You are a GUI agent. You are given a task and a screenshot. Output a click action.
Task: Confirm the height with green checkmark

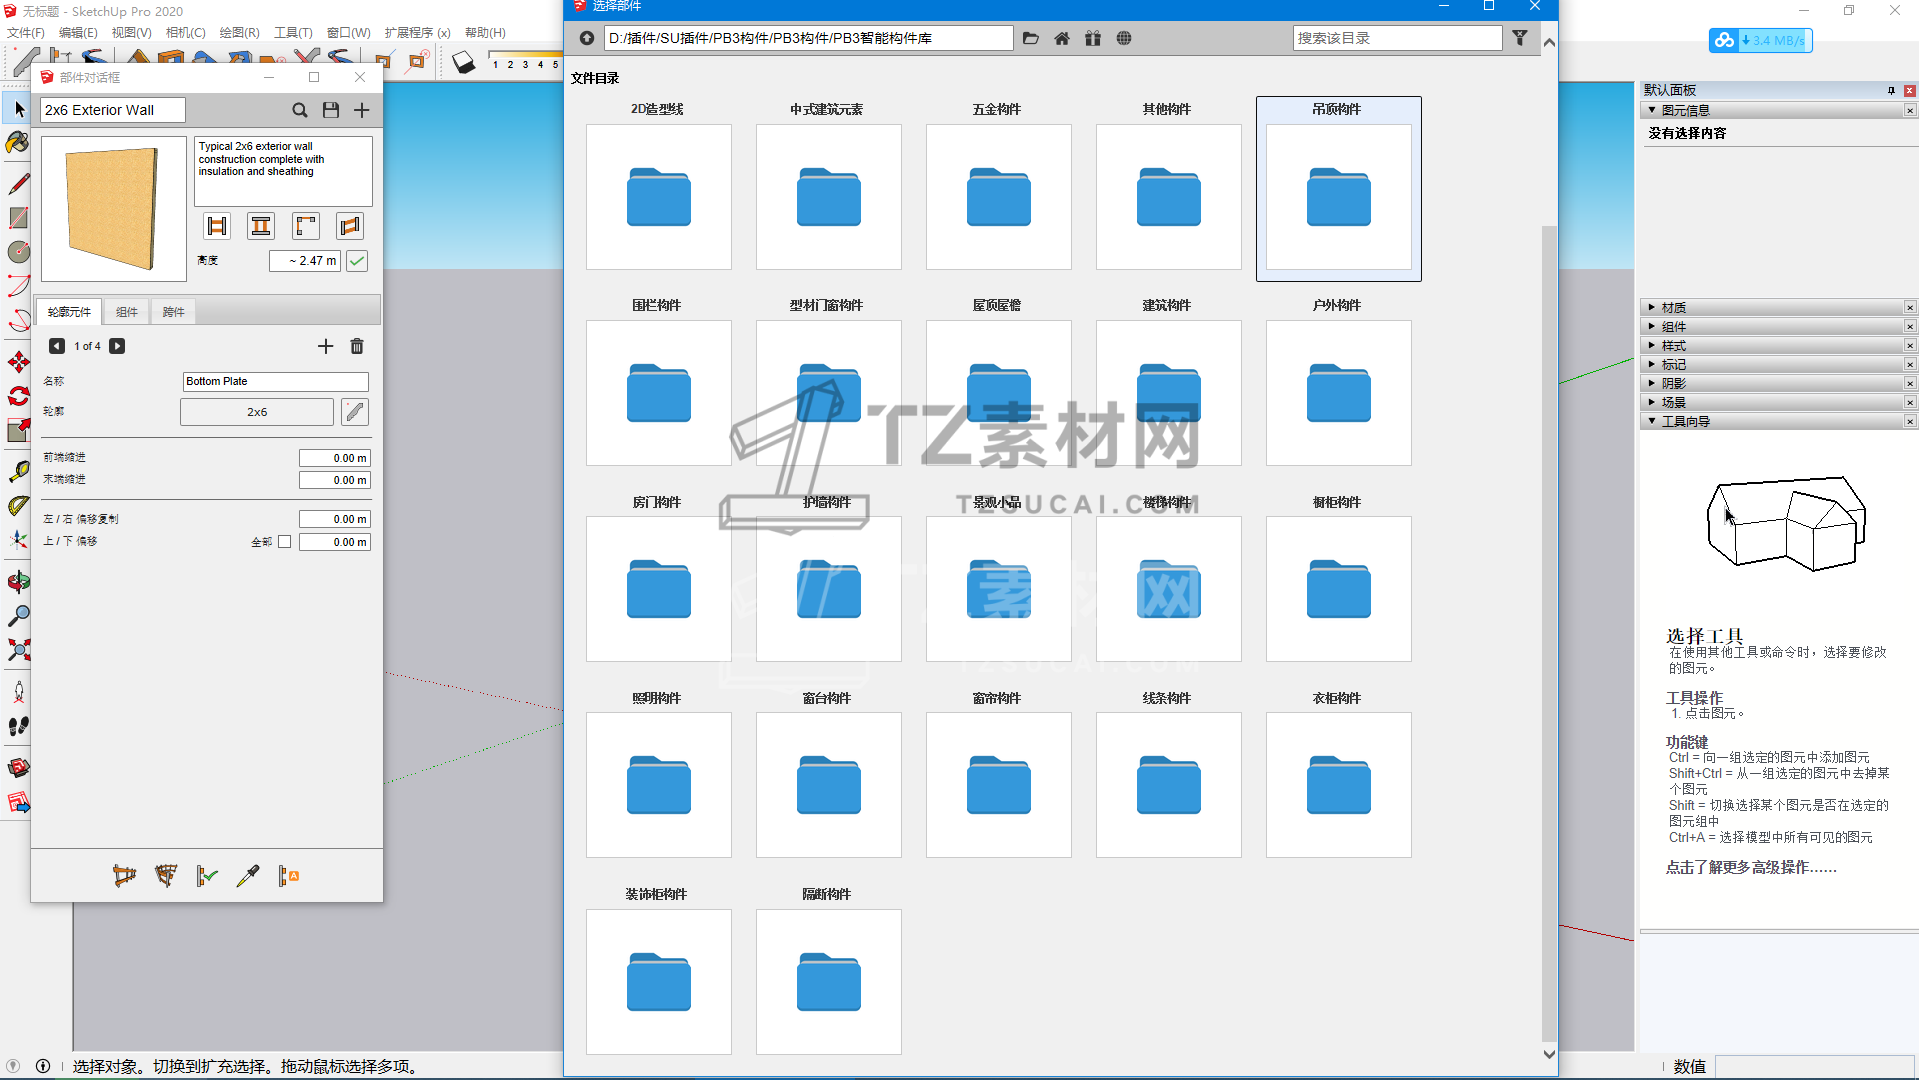(x=357, y=261)
